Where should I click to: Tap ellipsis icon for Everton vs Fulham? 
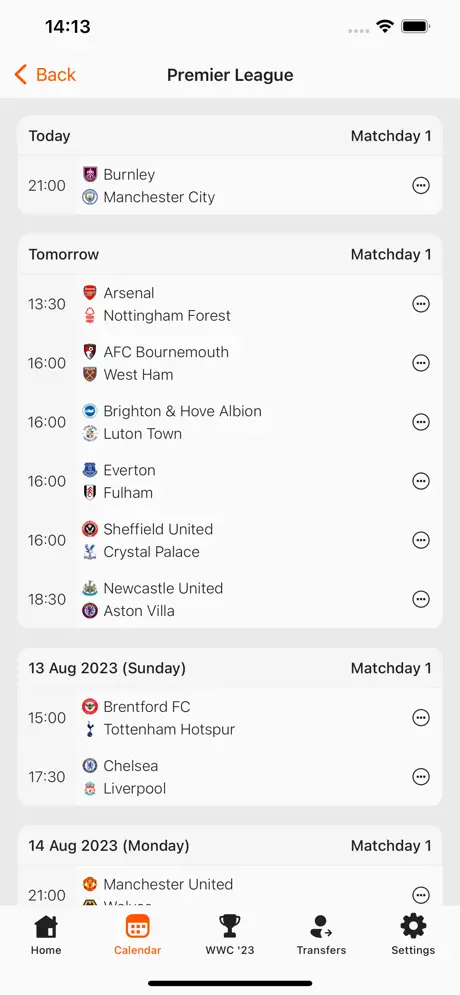421,481
